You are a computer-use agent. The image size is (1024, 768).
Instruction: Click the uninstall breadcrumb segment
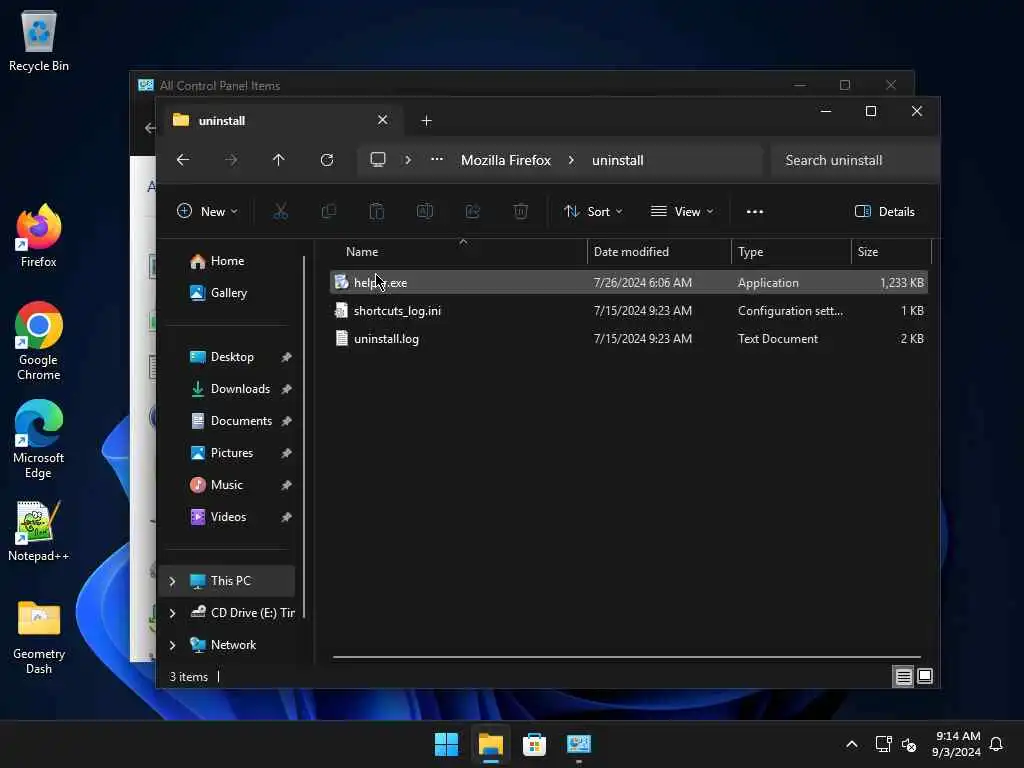click(618, 160)
